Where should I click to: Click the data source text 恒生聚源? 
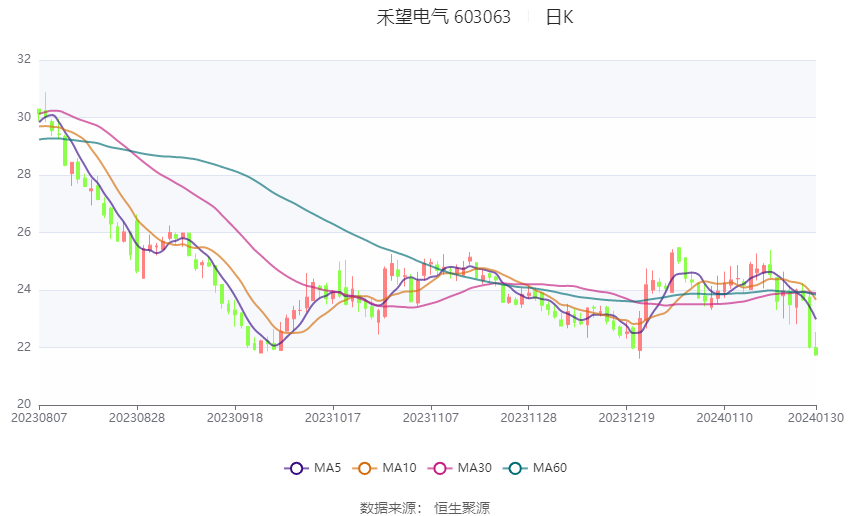point(462,508)
